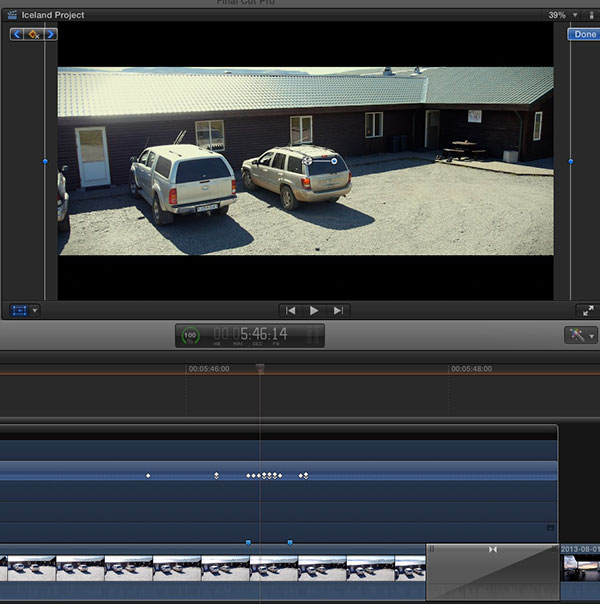This screenshot has height=604, width=600.
Task: Click the 00:05:46:00 ruler label
Action: click(x=209, y=369)
